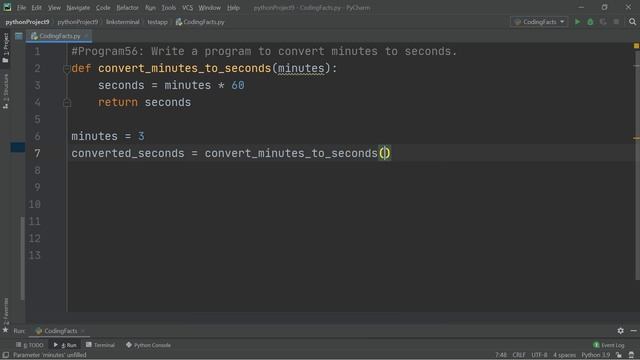Viewport: 640px width, 360px height.
Task: Open the Window menu
Action: click(209, 8)
